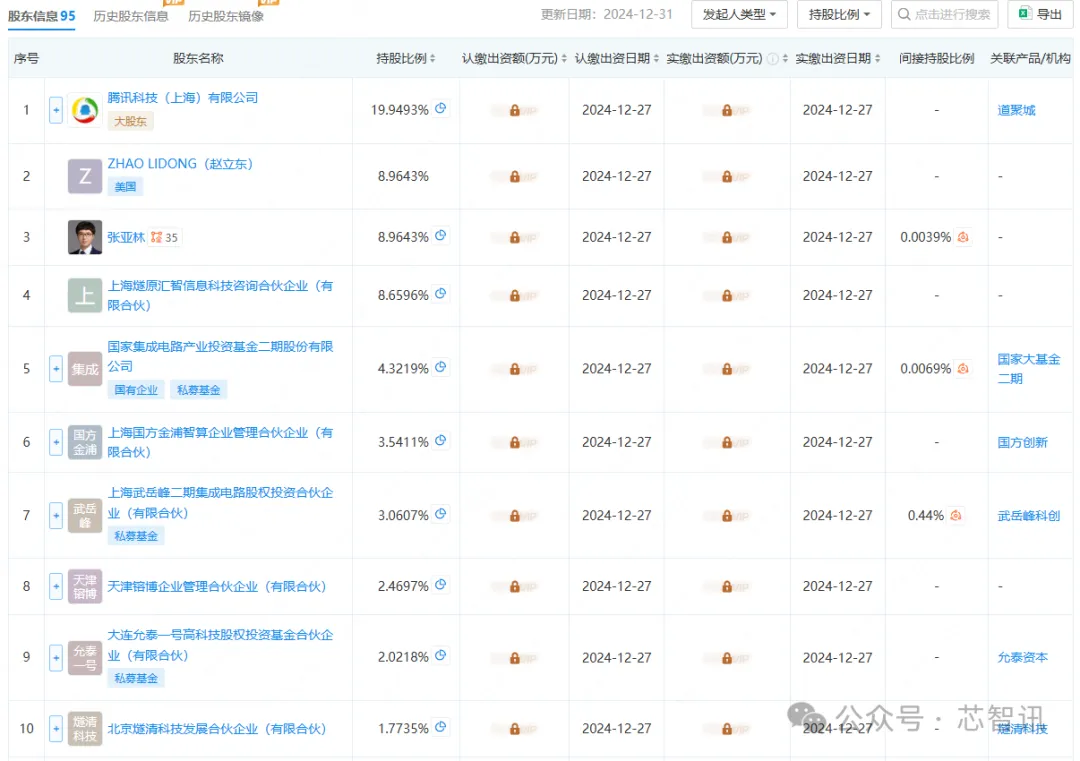Open the 发起人类型 dropdown
Screen dimensions: 1080x761
[x=738, y=14]
